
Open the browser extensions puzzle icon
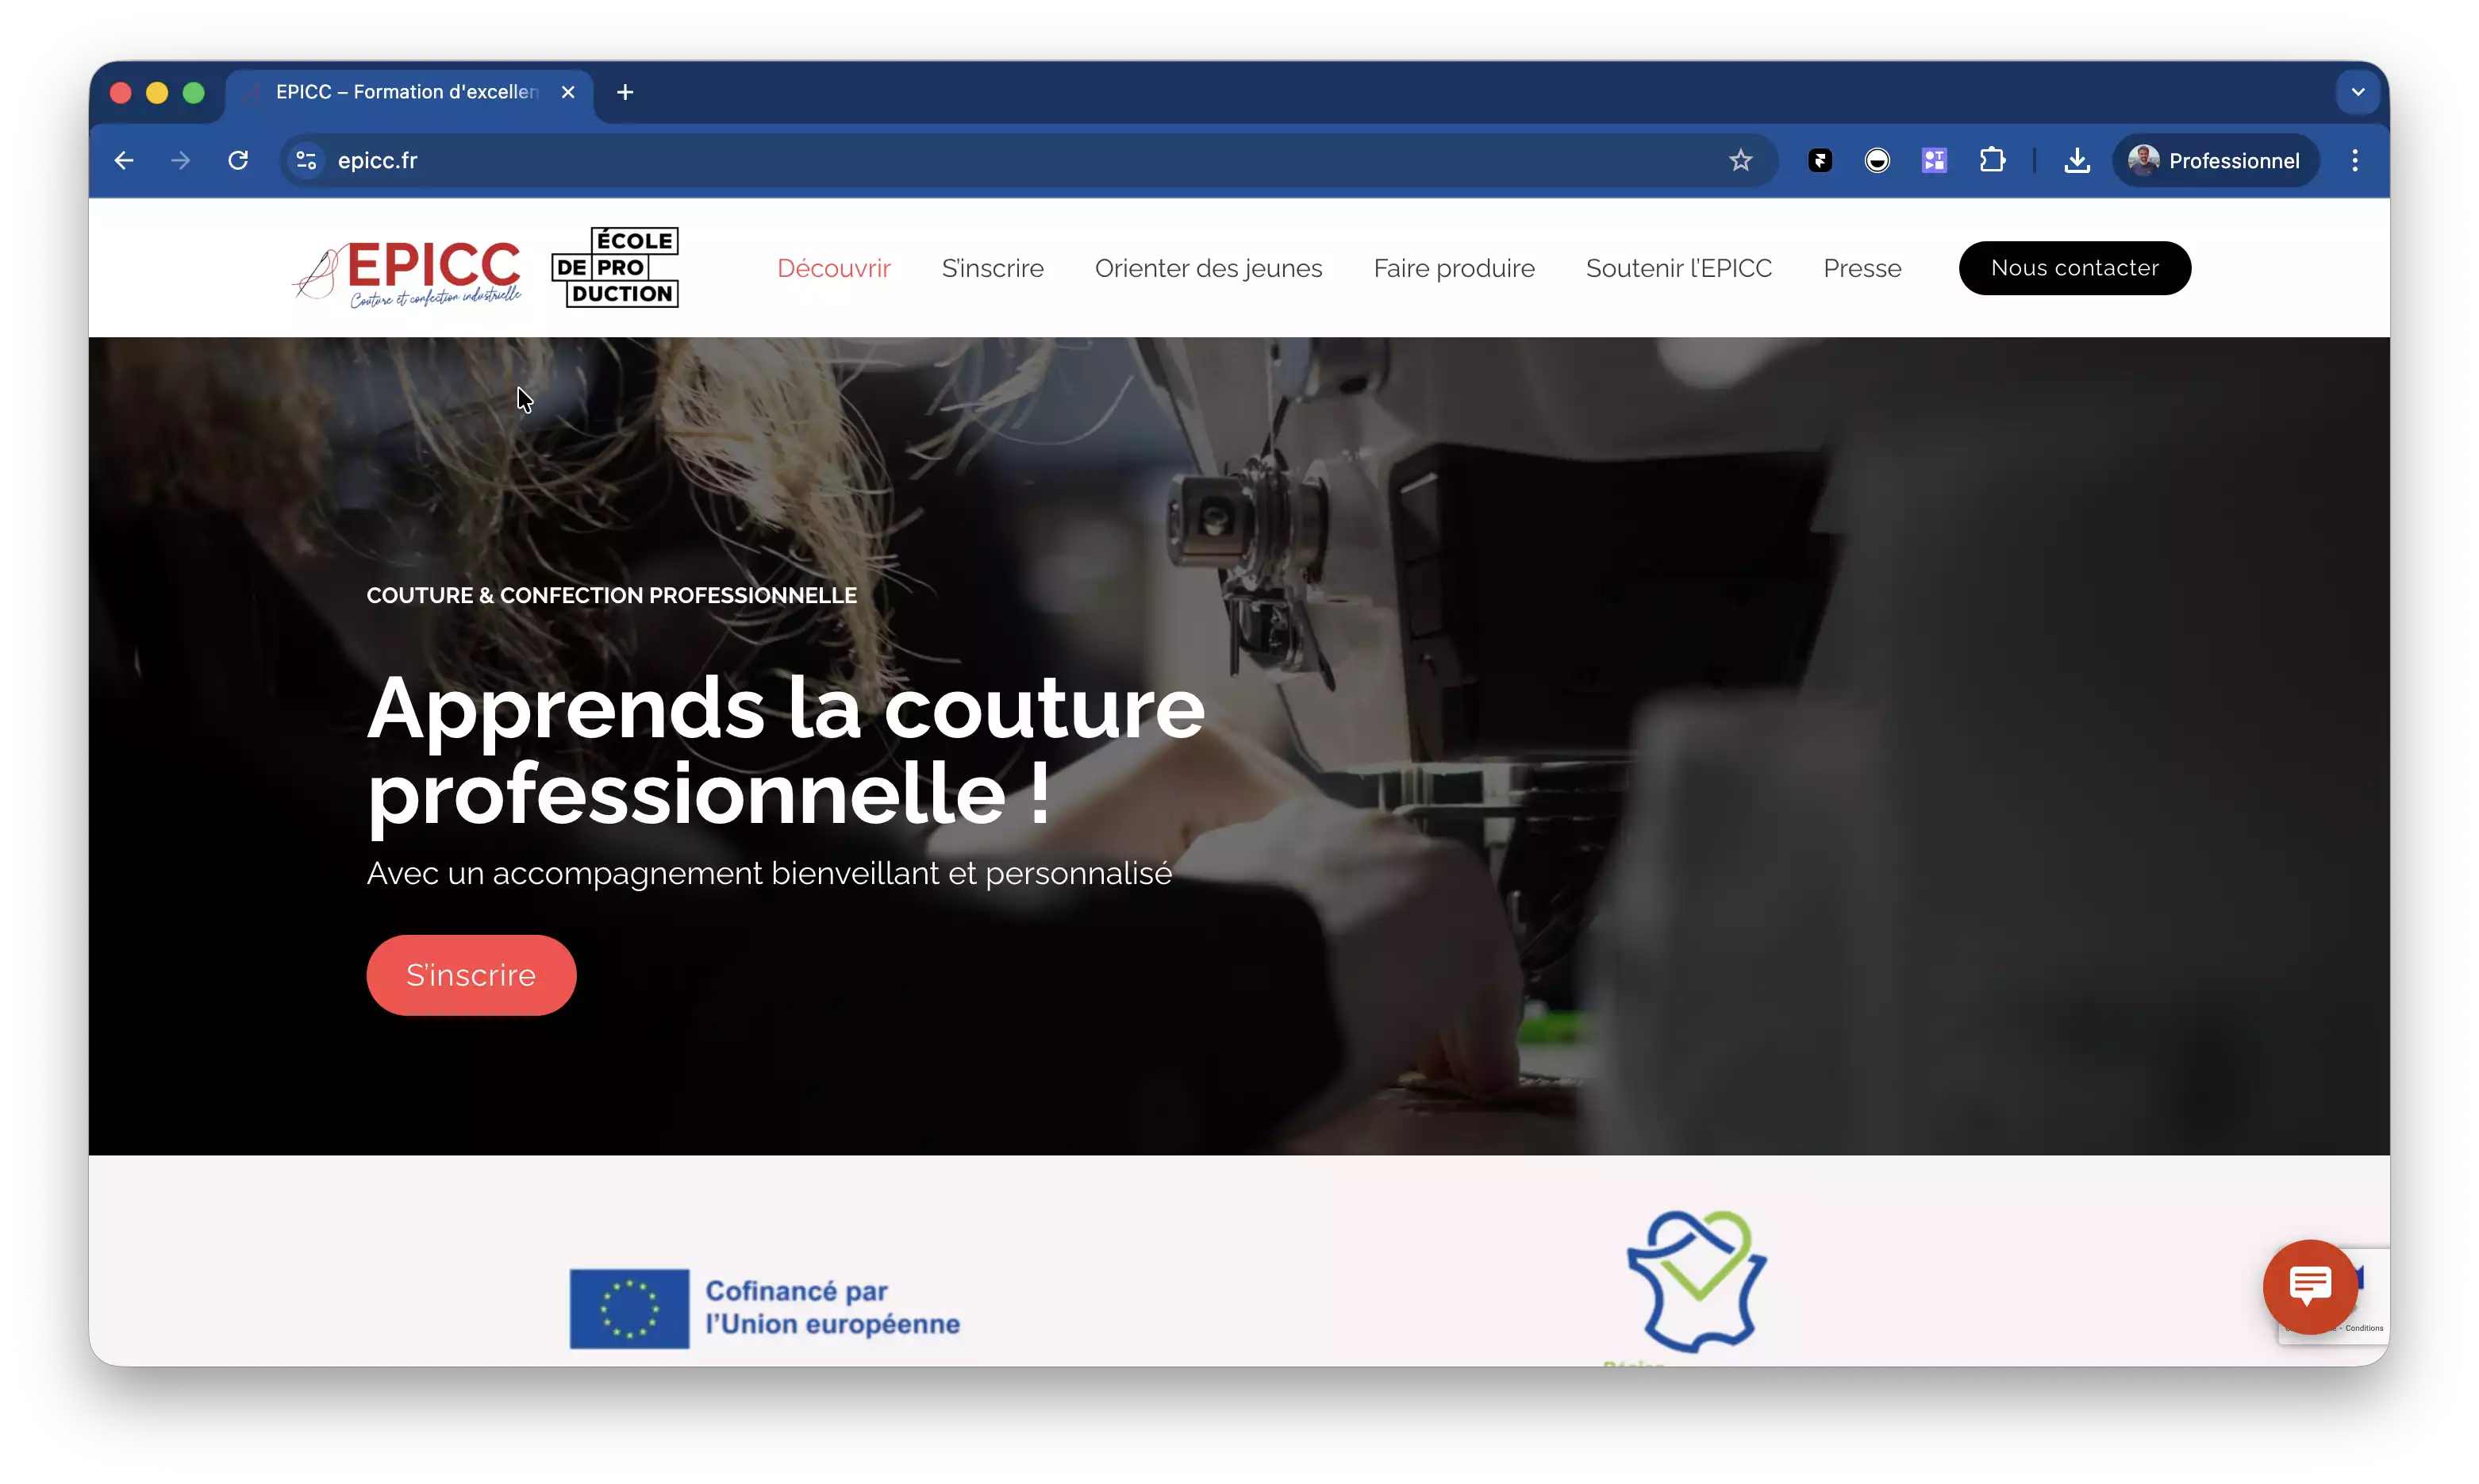click(x=1991, y=161)
